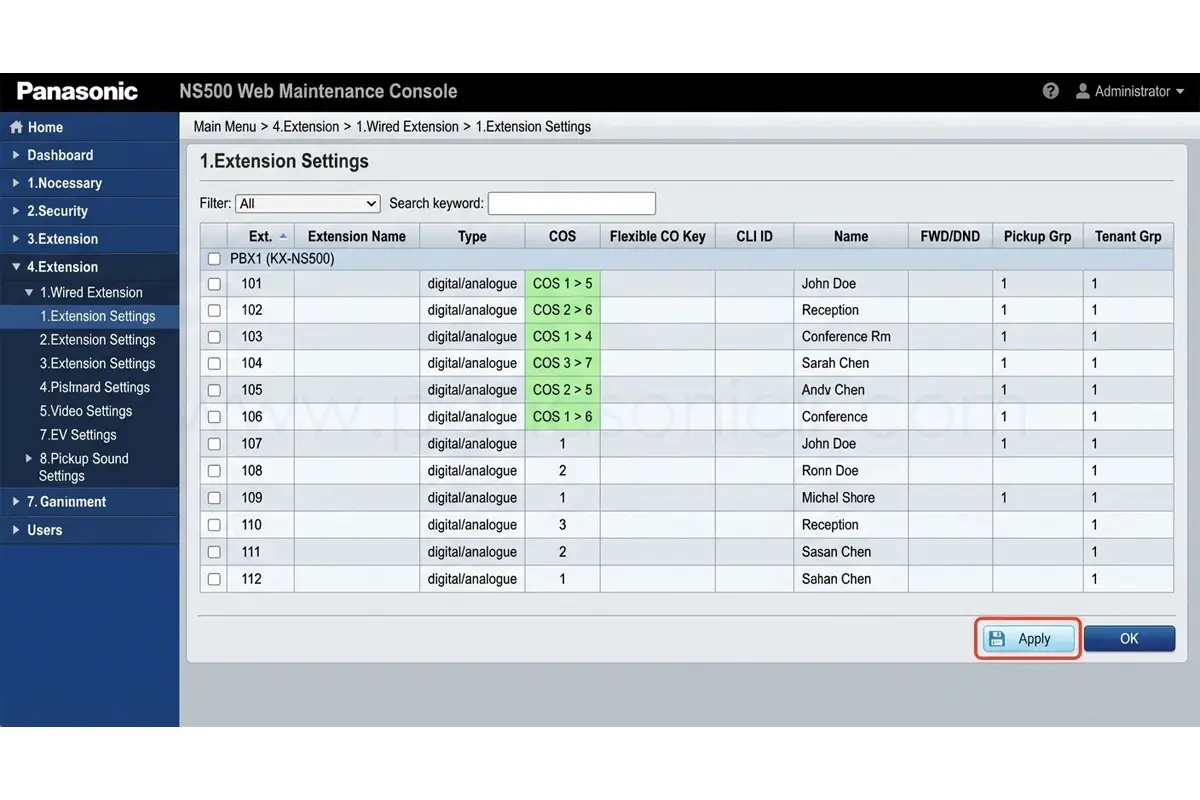
Task: Click the COS column header
Action: point(563,236)
